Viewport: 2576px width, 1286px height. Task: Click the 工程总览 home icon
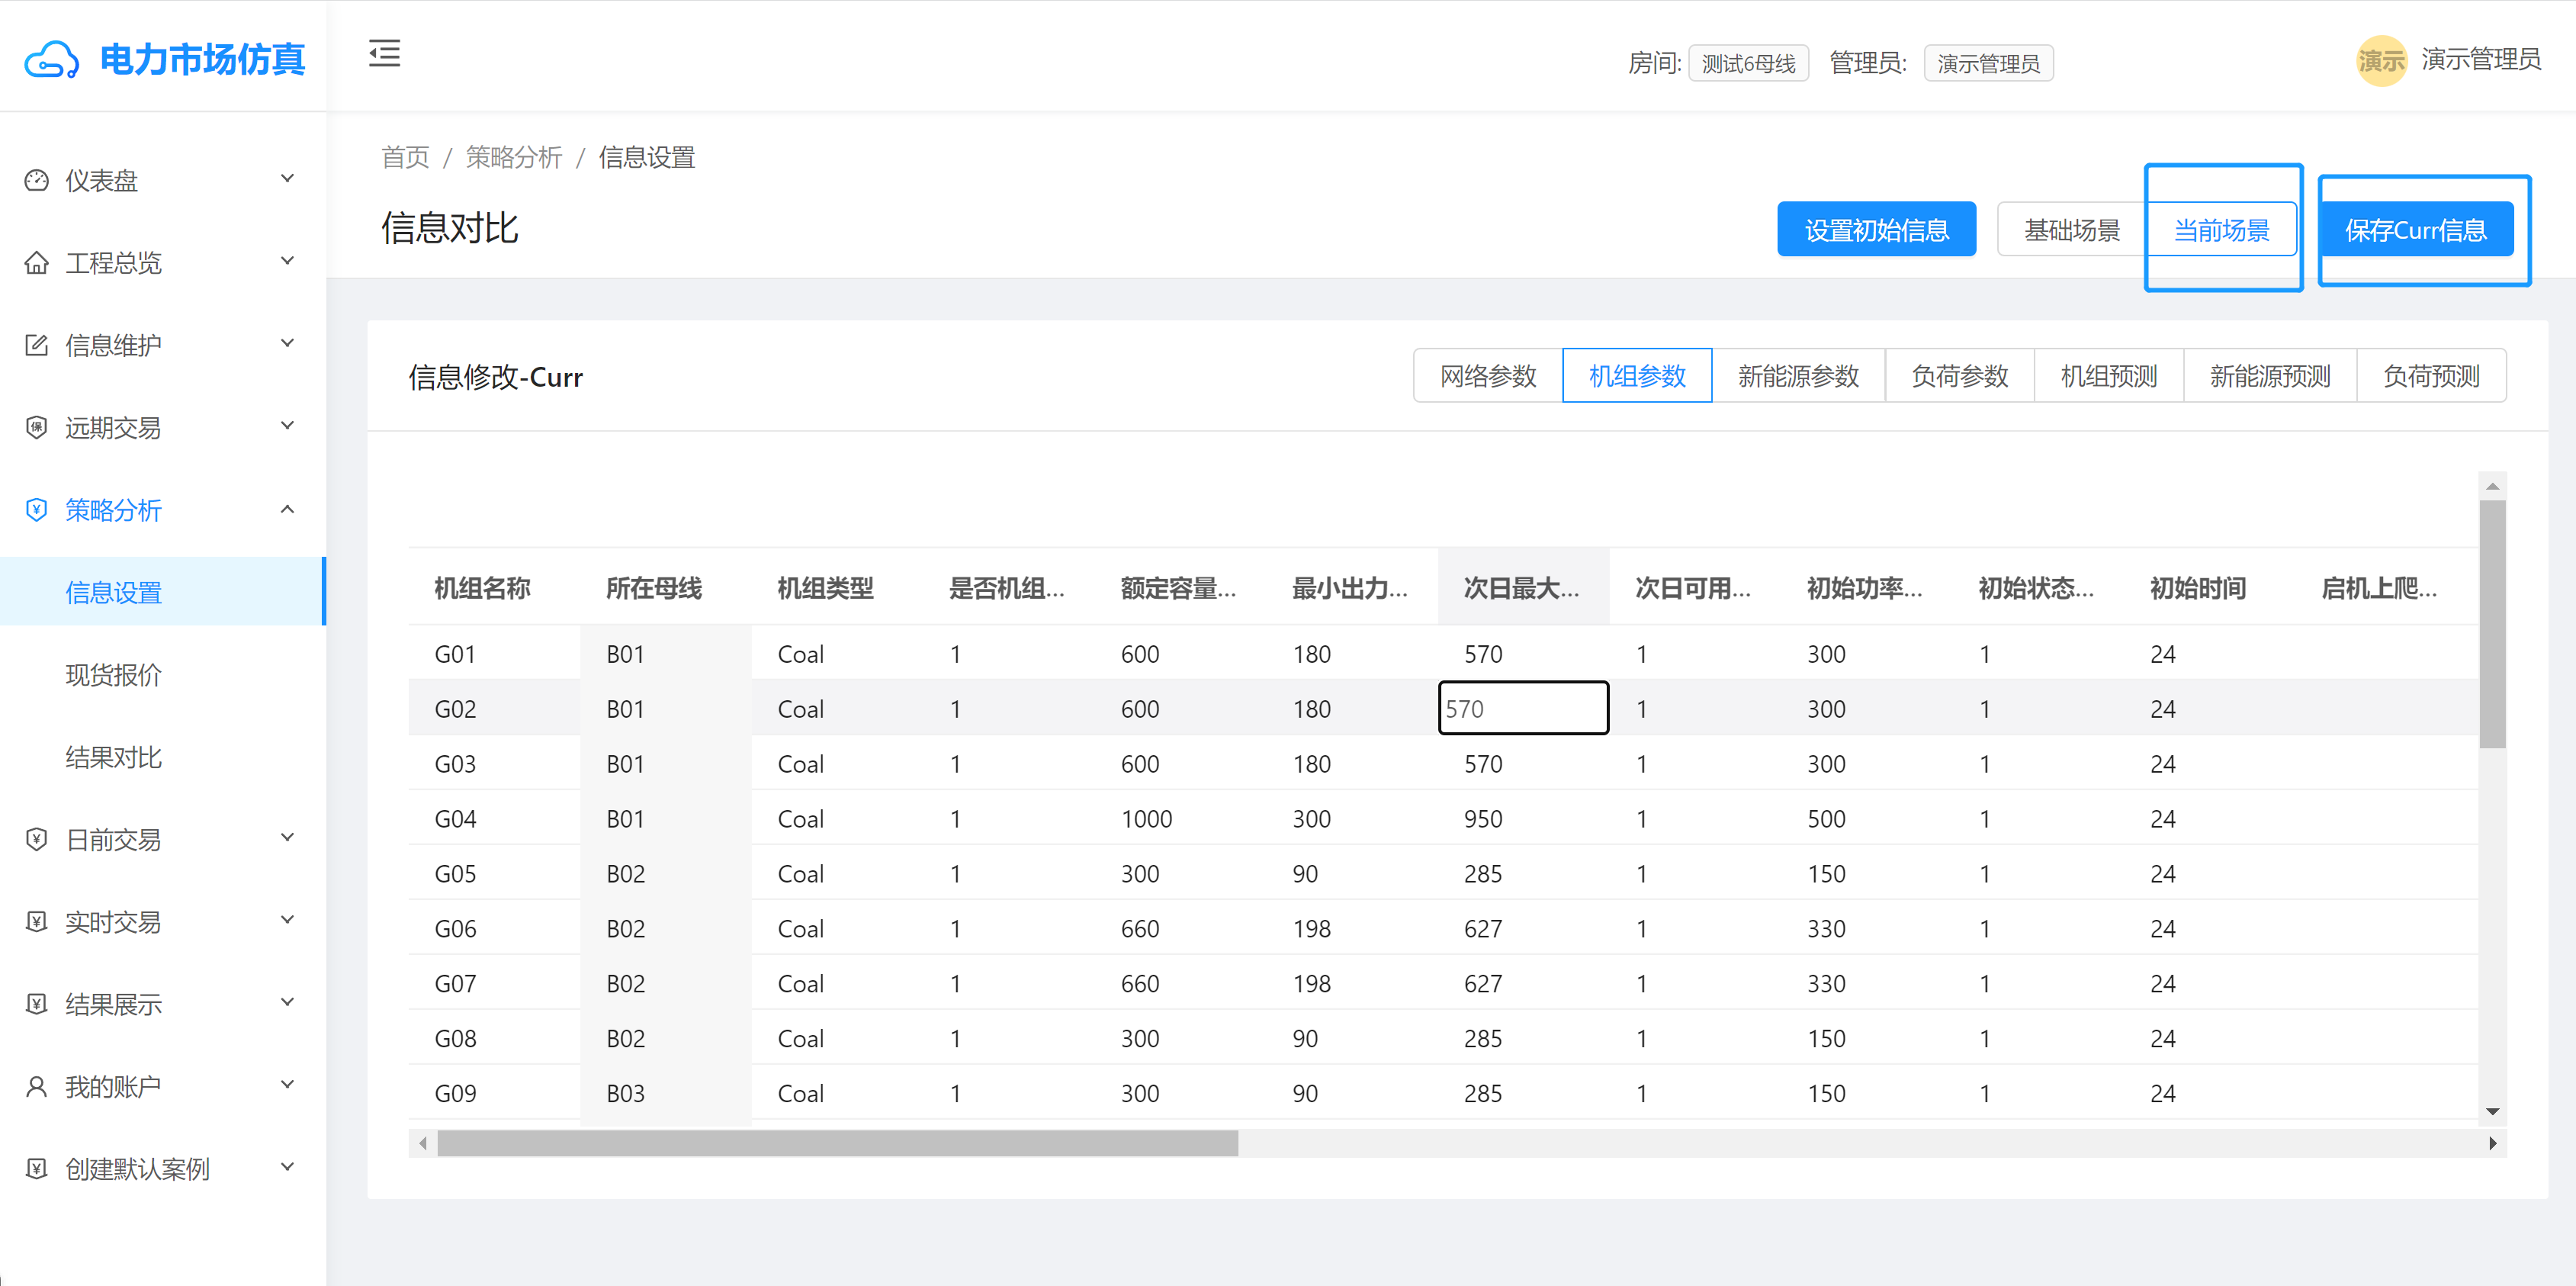pos(36,263)
